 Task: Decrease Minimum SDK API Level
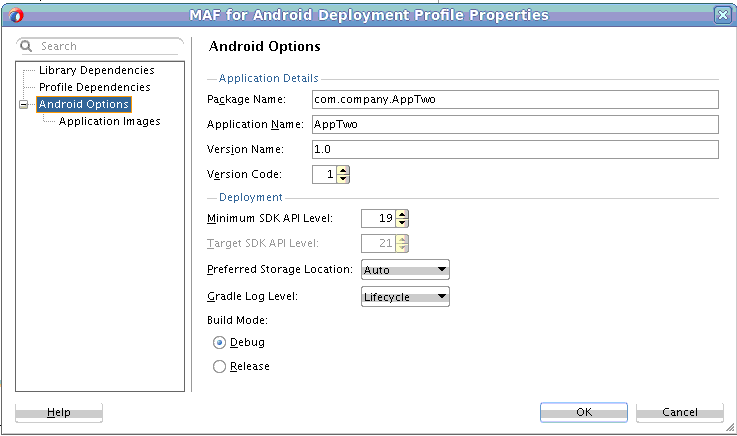(x=402, y=222)
